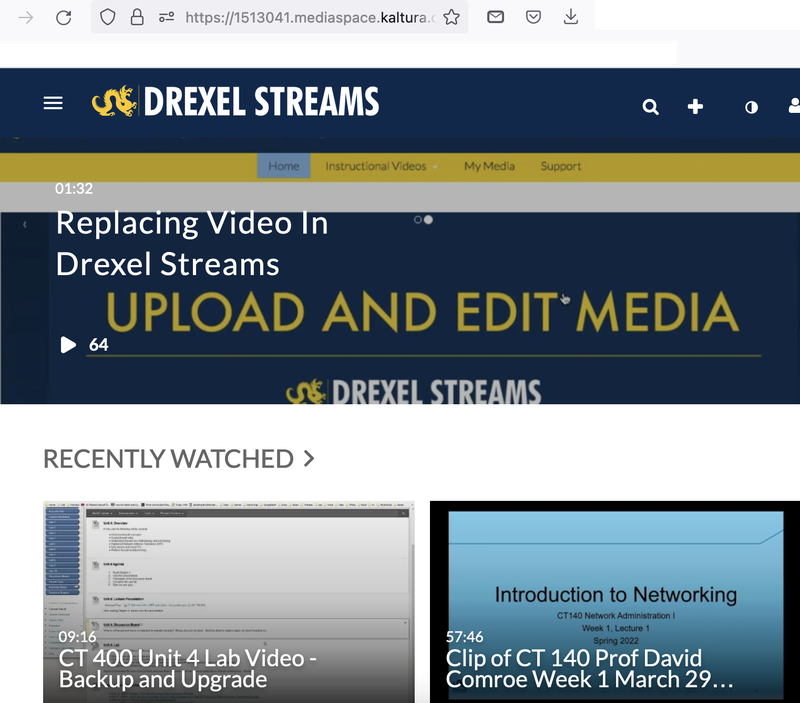Image resolution: width=800 pixels, height=703 pixels.
Task: Open My Media menu item
Action: coord(489,166)
